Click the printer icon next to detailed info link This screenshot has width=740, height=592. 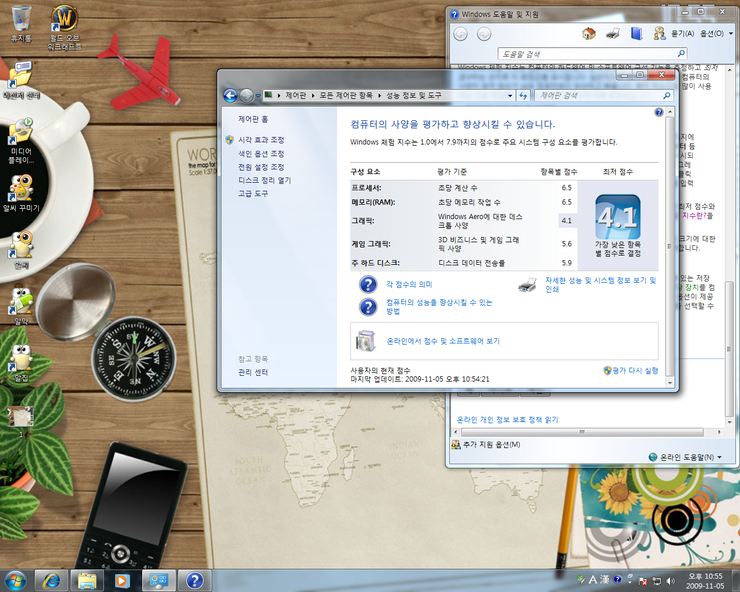click(527, 285)
